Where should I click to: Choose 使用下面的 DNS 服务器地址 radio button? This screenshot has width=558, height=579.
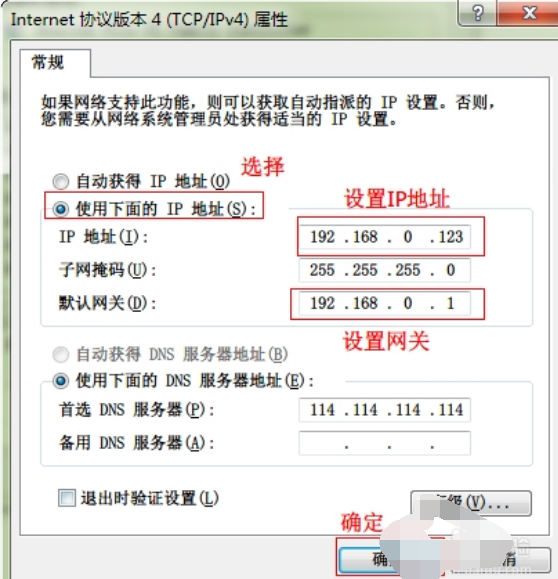coord(61,381)
